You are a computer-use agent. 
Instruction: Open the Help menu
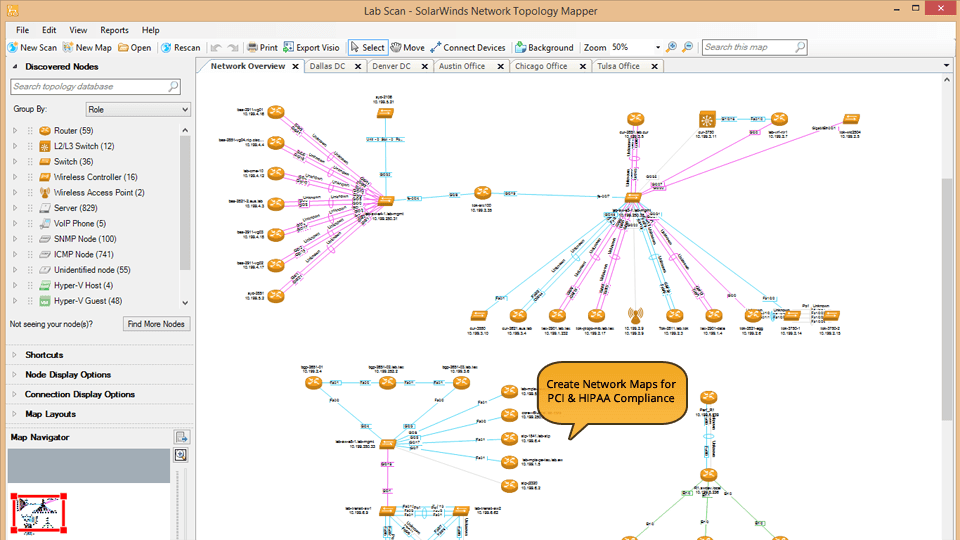pos(151,30)
